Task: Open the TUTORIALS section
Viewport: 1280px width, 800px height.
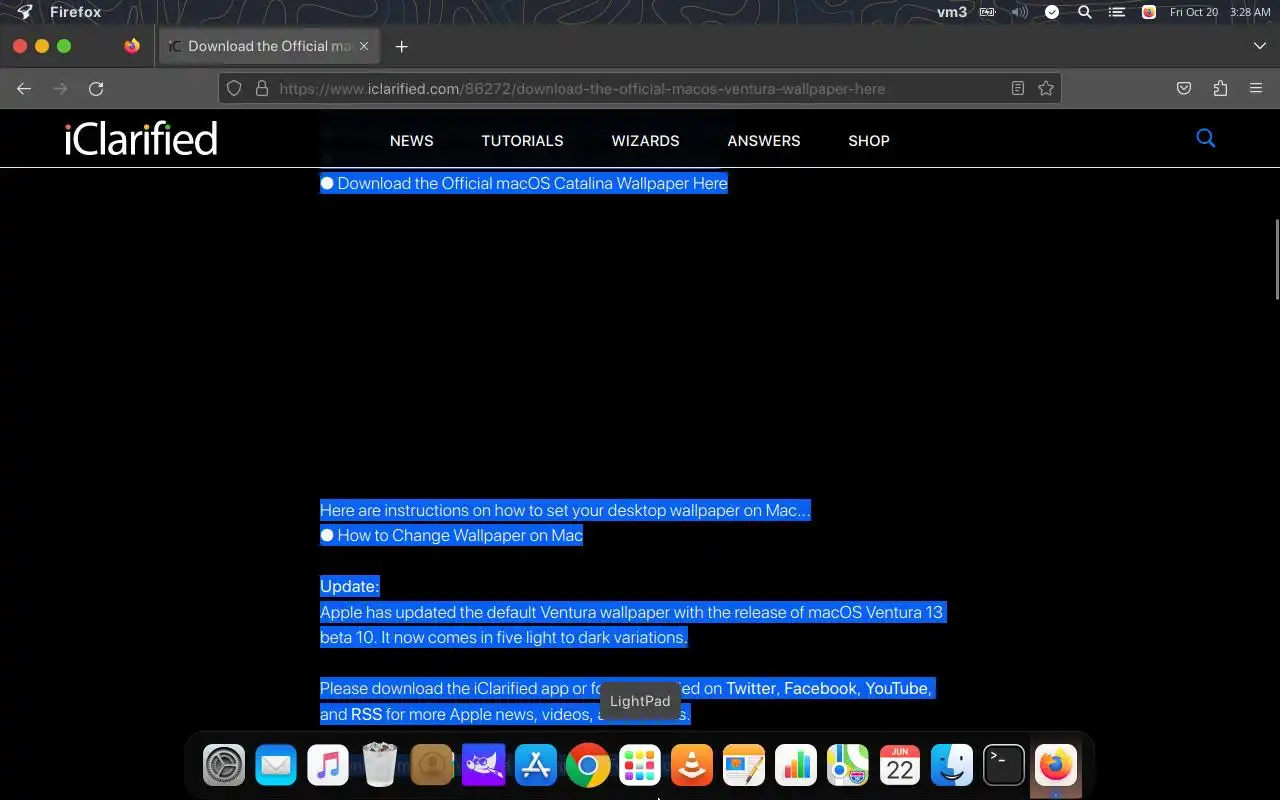Action: point(522,141)
